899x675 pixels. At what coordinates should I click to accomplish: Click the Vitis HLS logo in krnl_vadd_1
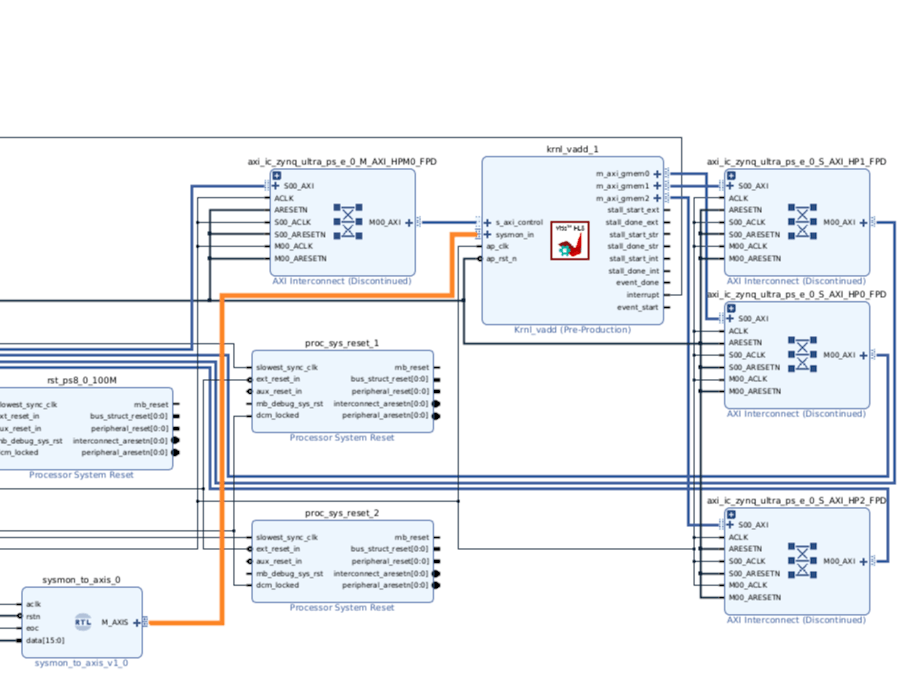coord(570,240)
